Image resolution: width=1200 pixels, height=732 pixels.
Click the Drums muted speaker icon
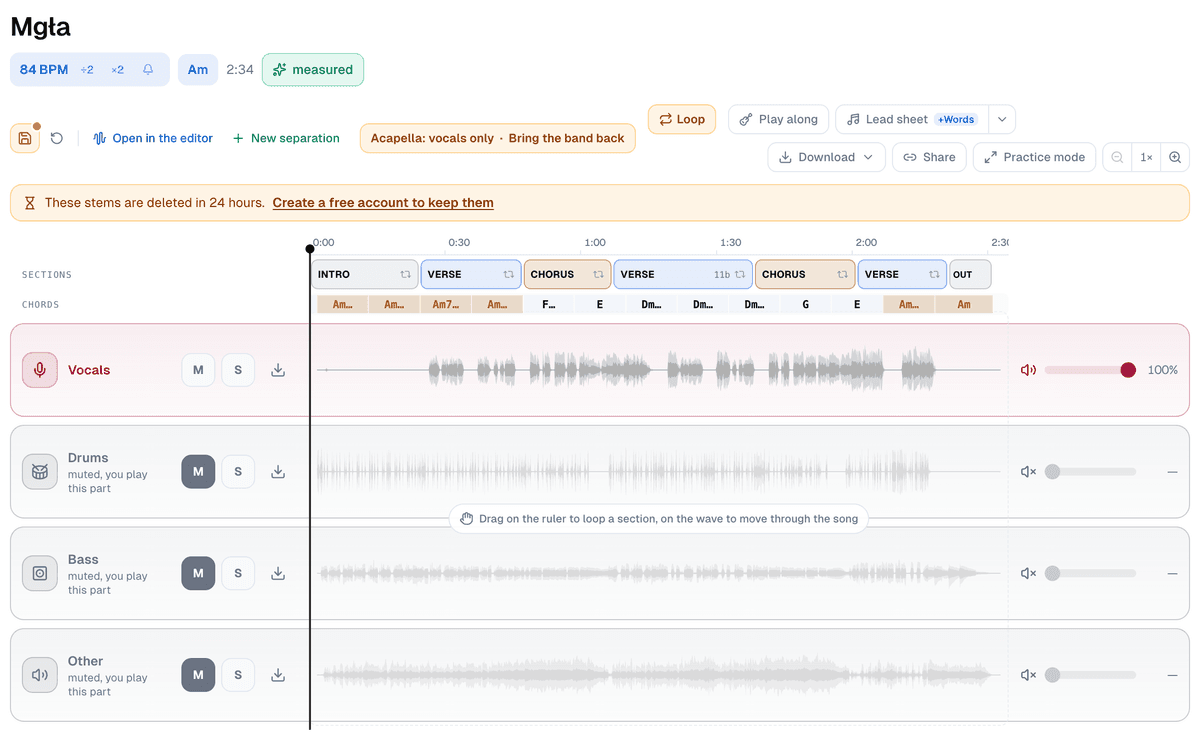1028,472
